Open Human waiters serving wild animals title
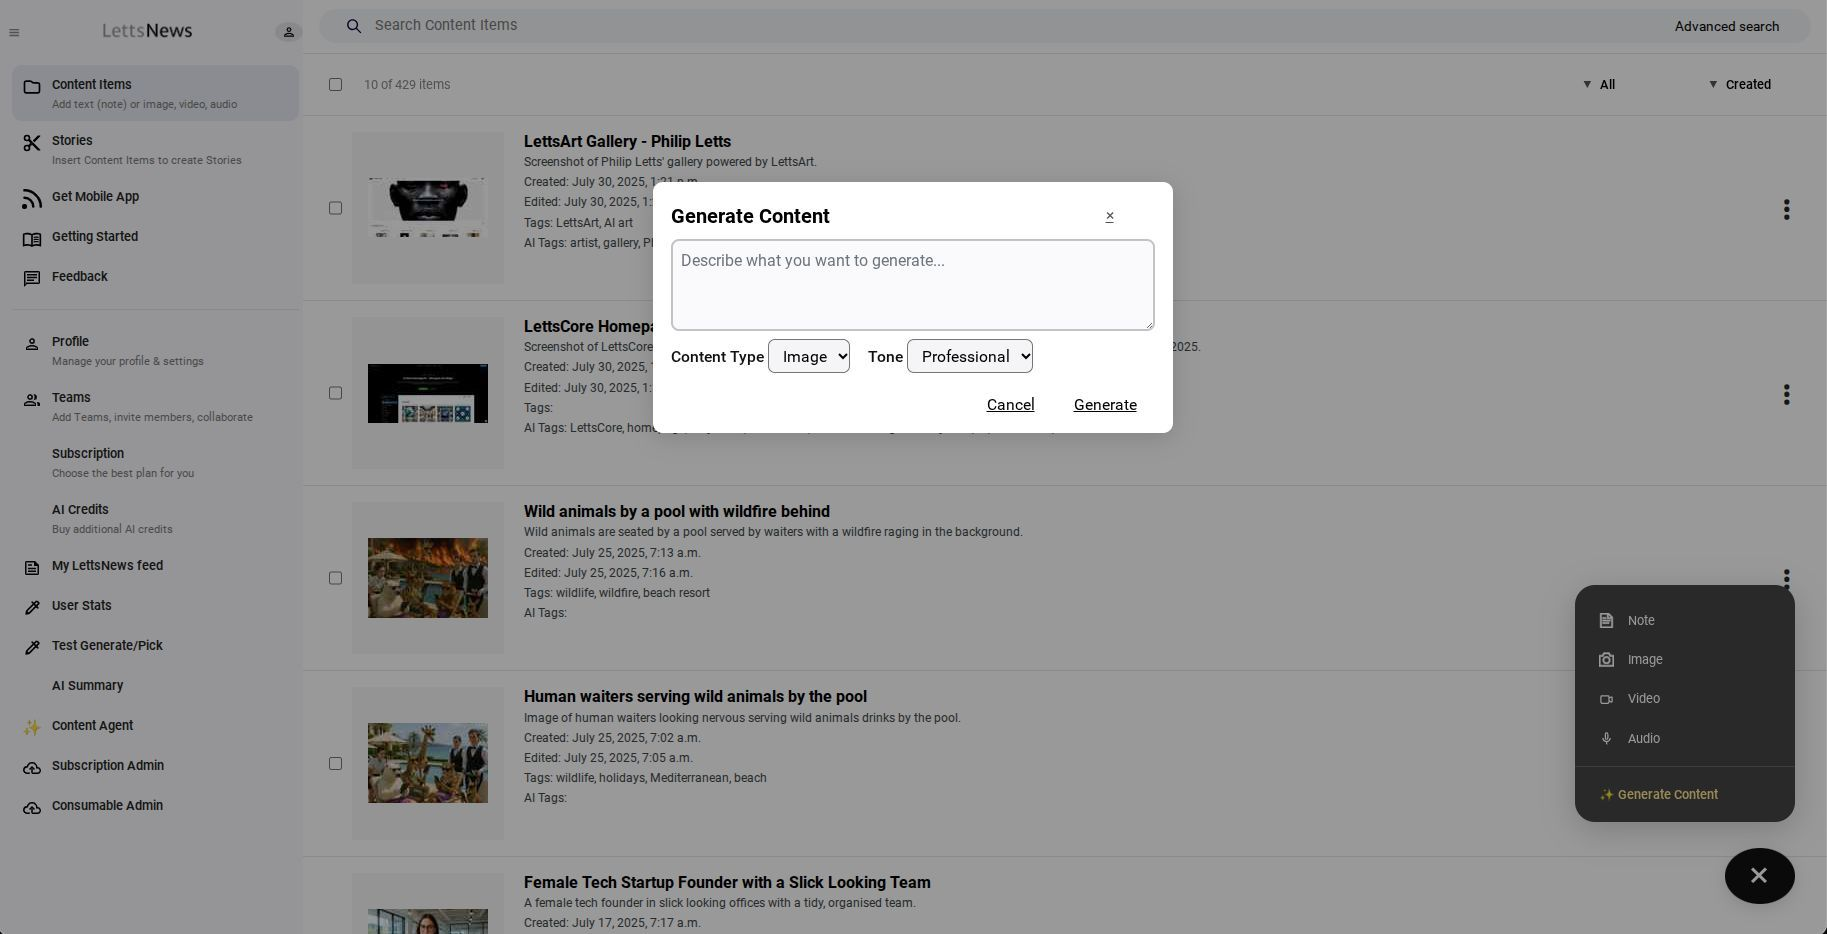 [695, 697]
